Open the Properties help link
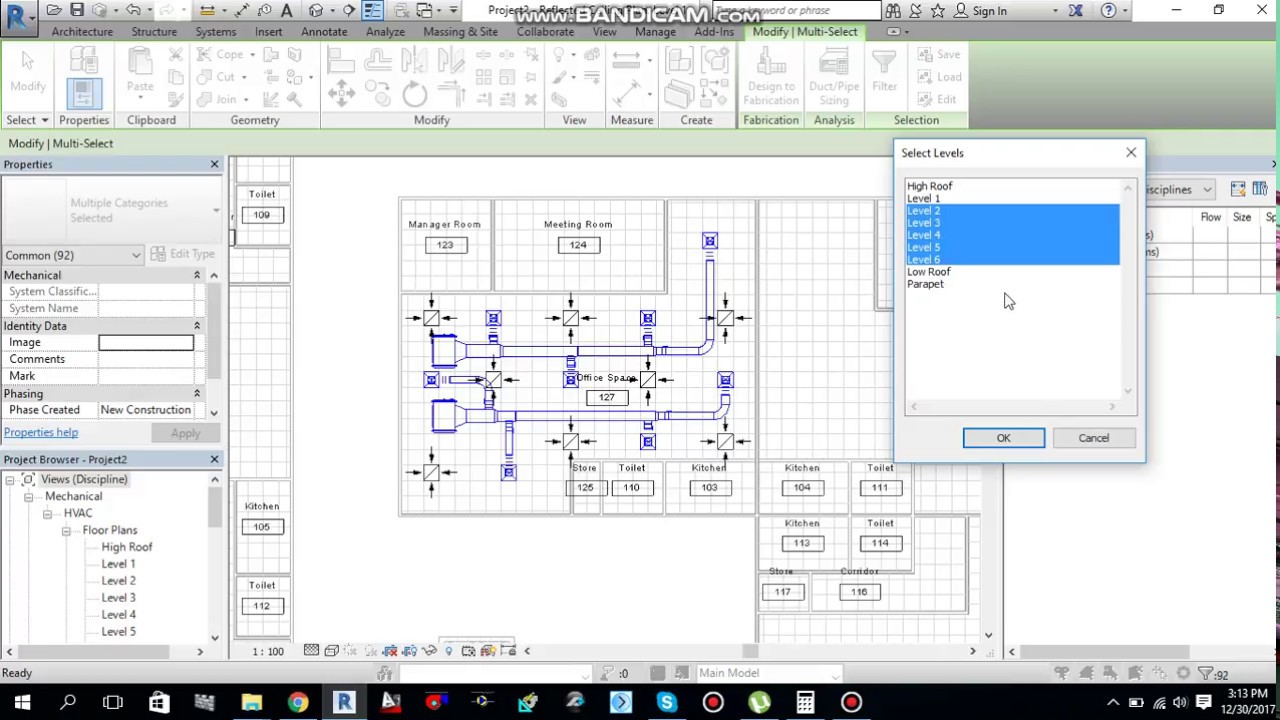Viewport: 1280px width, 720px height. 41,433
